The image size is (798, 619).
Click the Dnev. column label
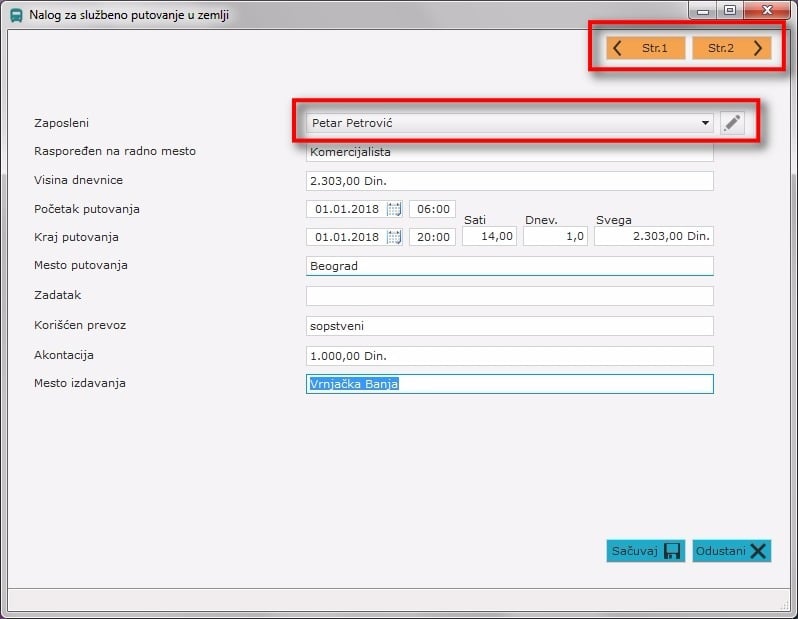coord(542,220)
